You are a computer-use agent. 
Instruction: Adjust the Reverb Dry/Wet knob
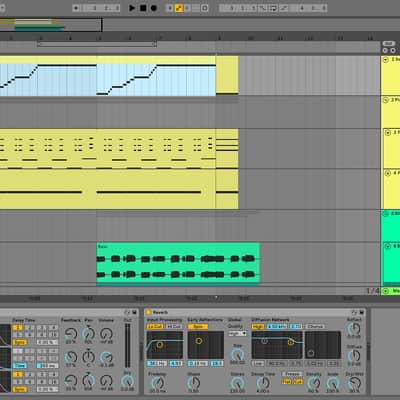354,383
